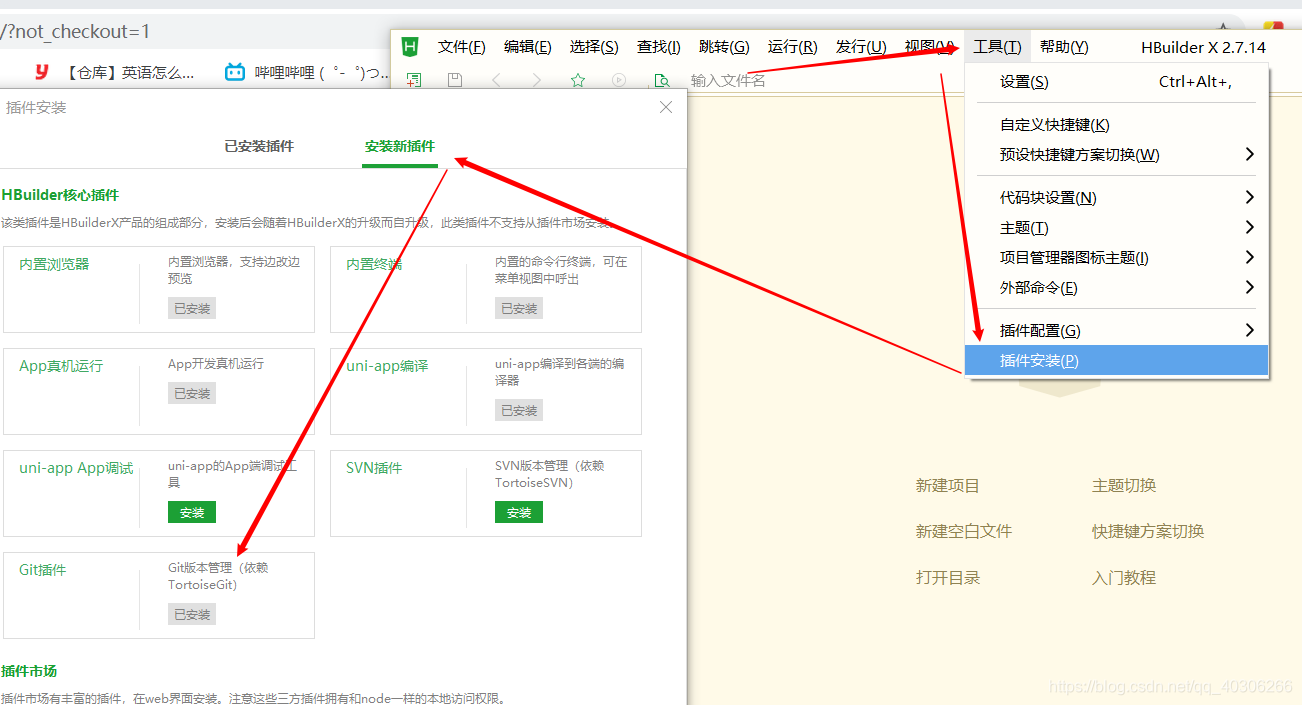Click the uni-app App调试 plugin title
This screenshot has width=1302, height=705.
76,468
